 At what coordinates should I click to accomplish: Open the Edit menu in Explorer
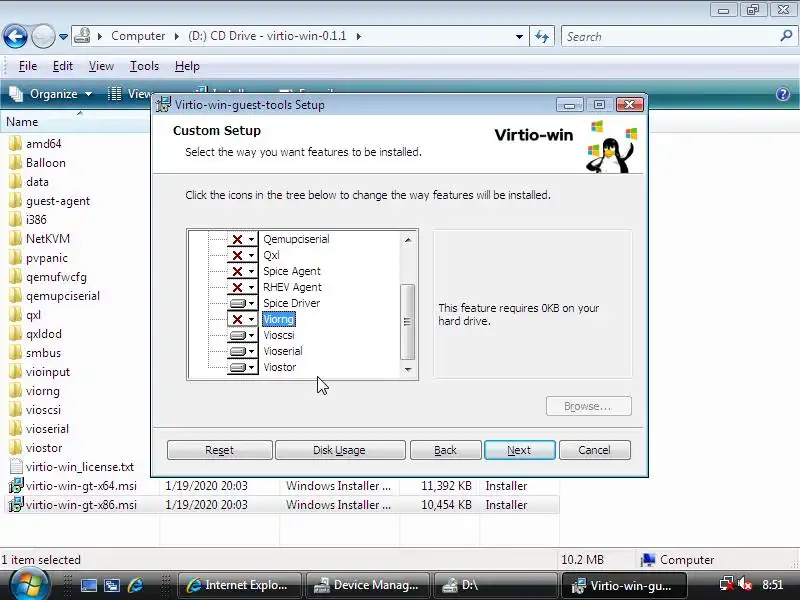pyautogui.click(x=63, y=66)
